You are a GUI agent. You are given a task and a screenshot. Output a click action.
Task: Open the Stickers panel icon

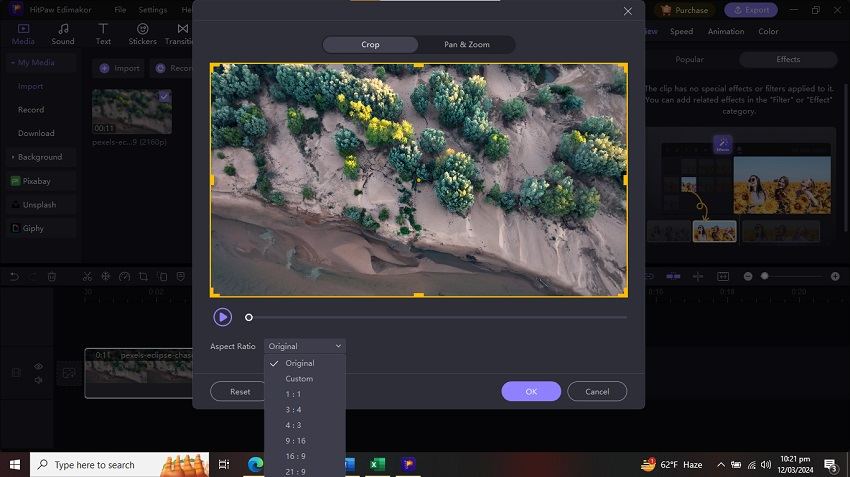142,34
